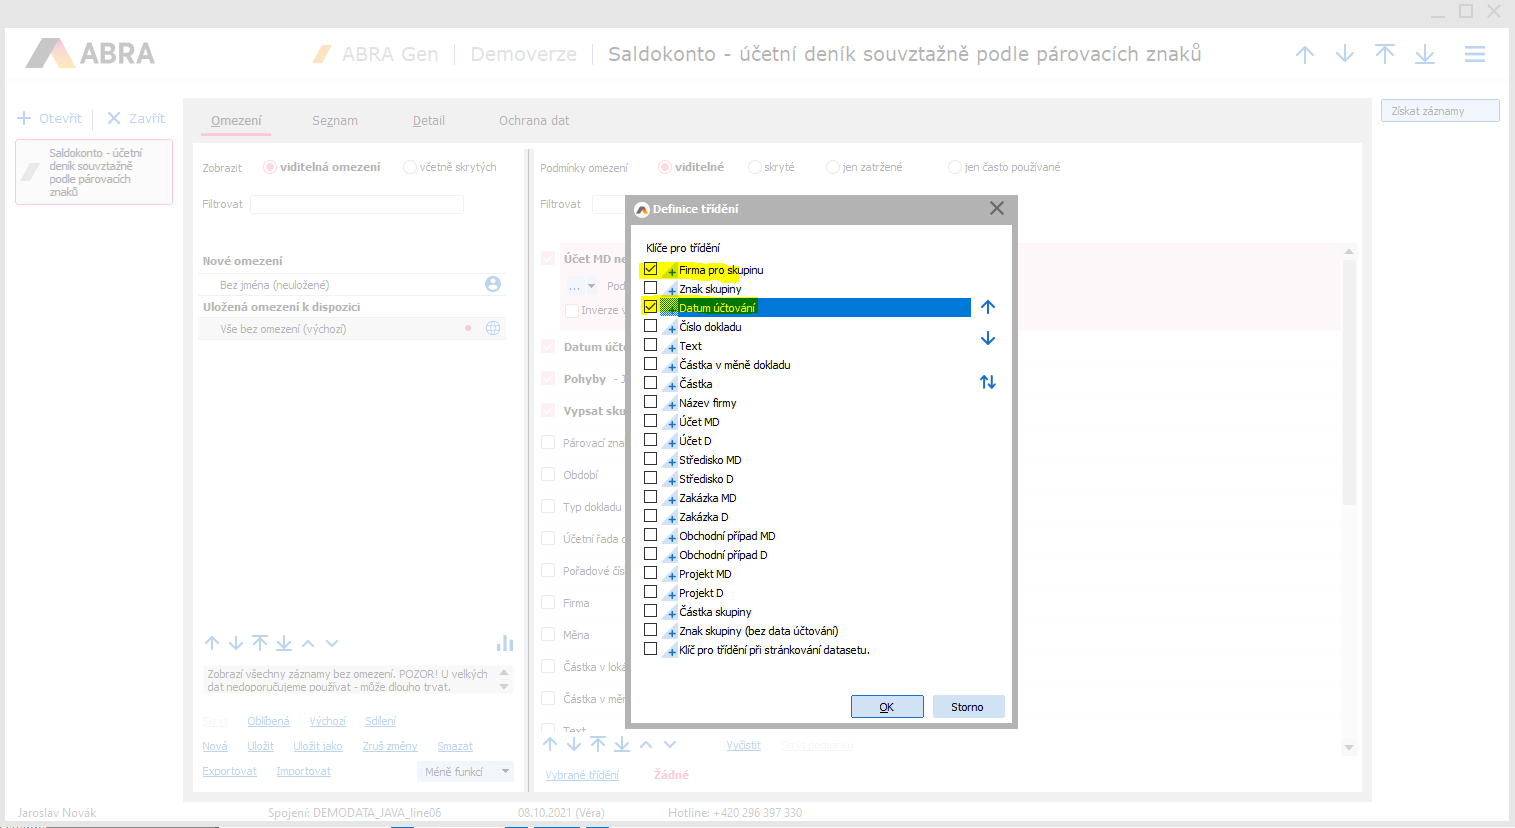Uncheck the Firma pro skupinu checkbox
Screen dimensions: 1515x828
[x=651, y=269]
